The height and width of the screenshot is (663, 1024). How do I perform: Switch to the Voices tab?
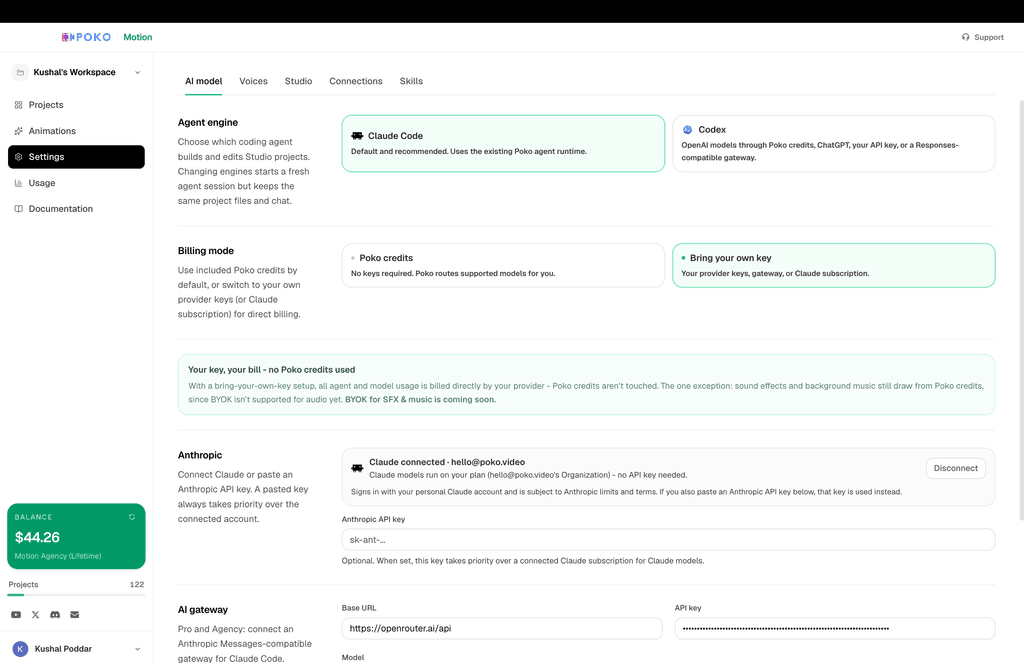(253, 81)
